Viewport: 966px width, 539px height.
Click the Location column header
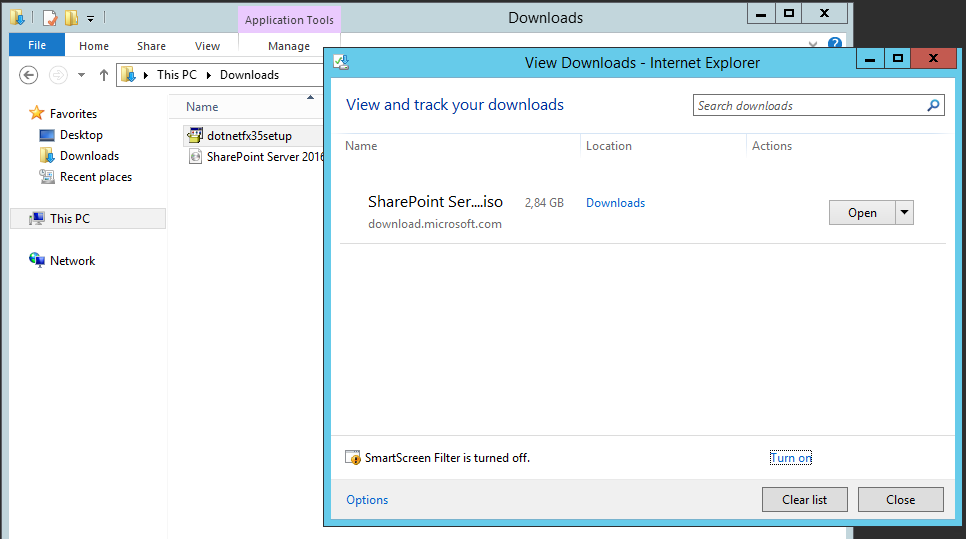click(x=609, y=145)
